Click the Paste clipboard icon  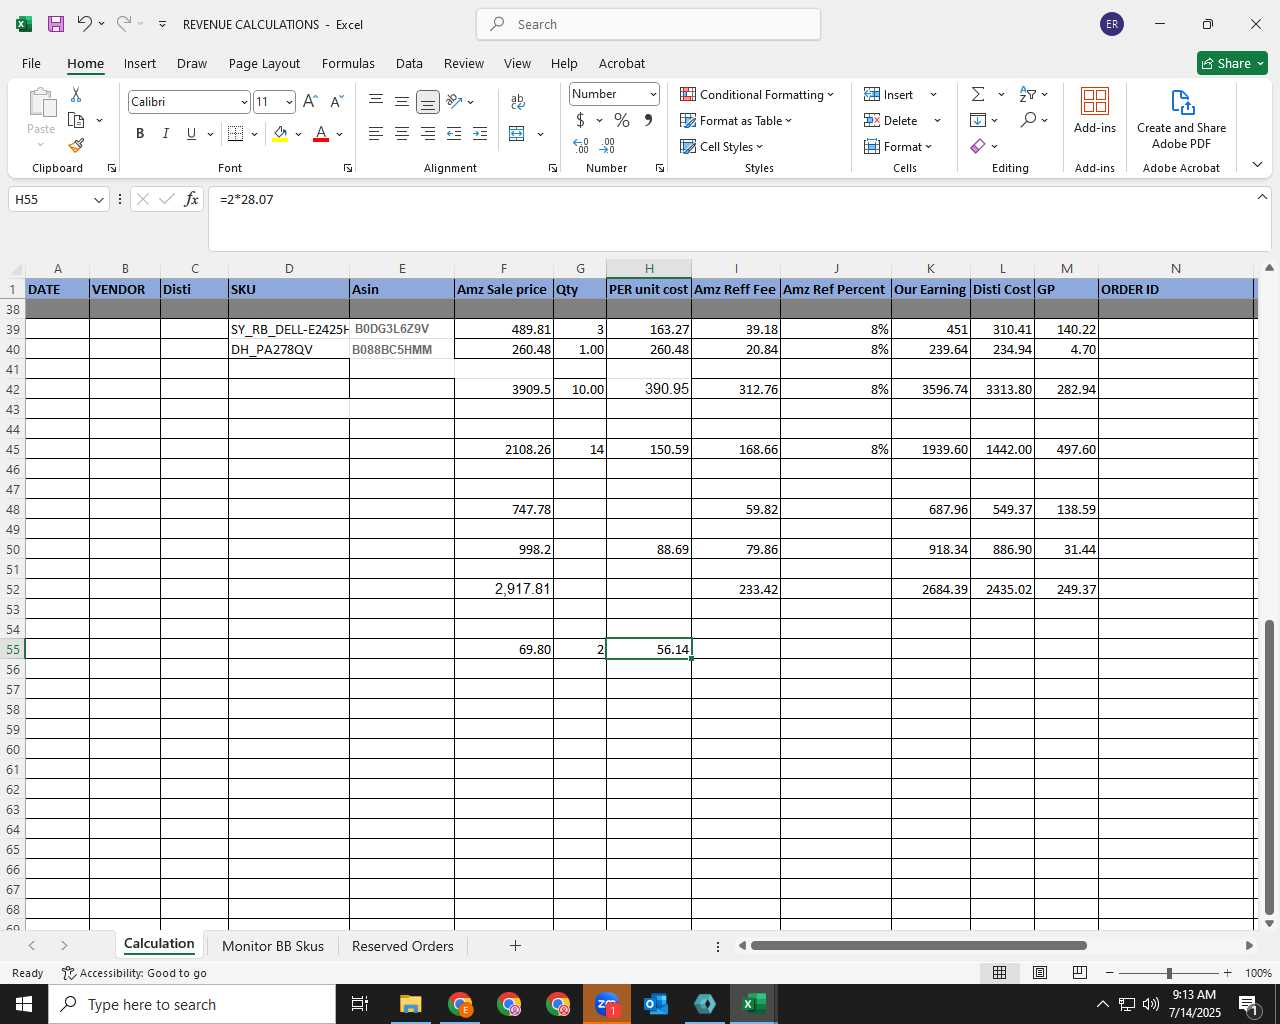click(x=41, y=103)
